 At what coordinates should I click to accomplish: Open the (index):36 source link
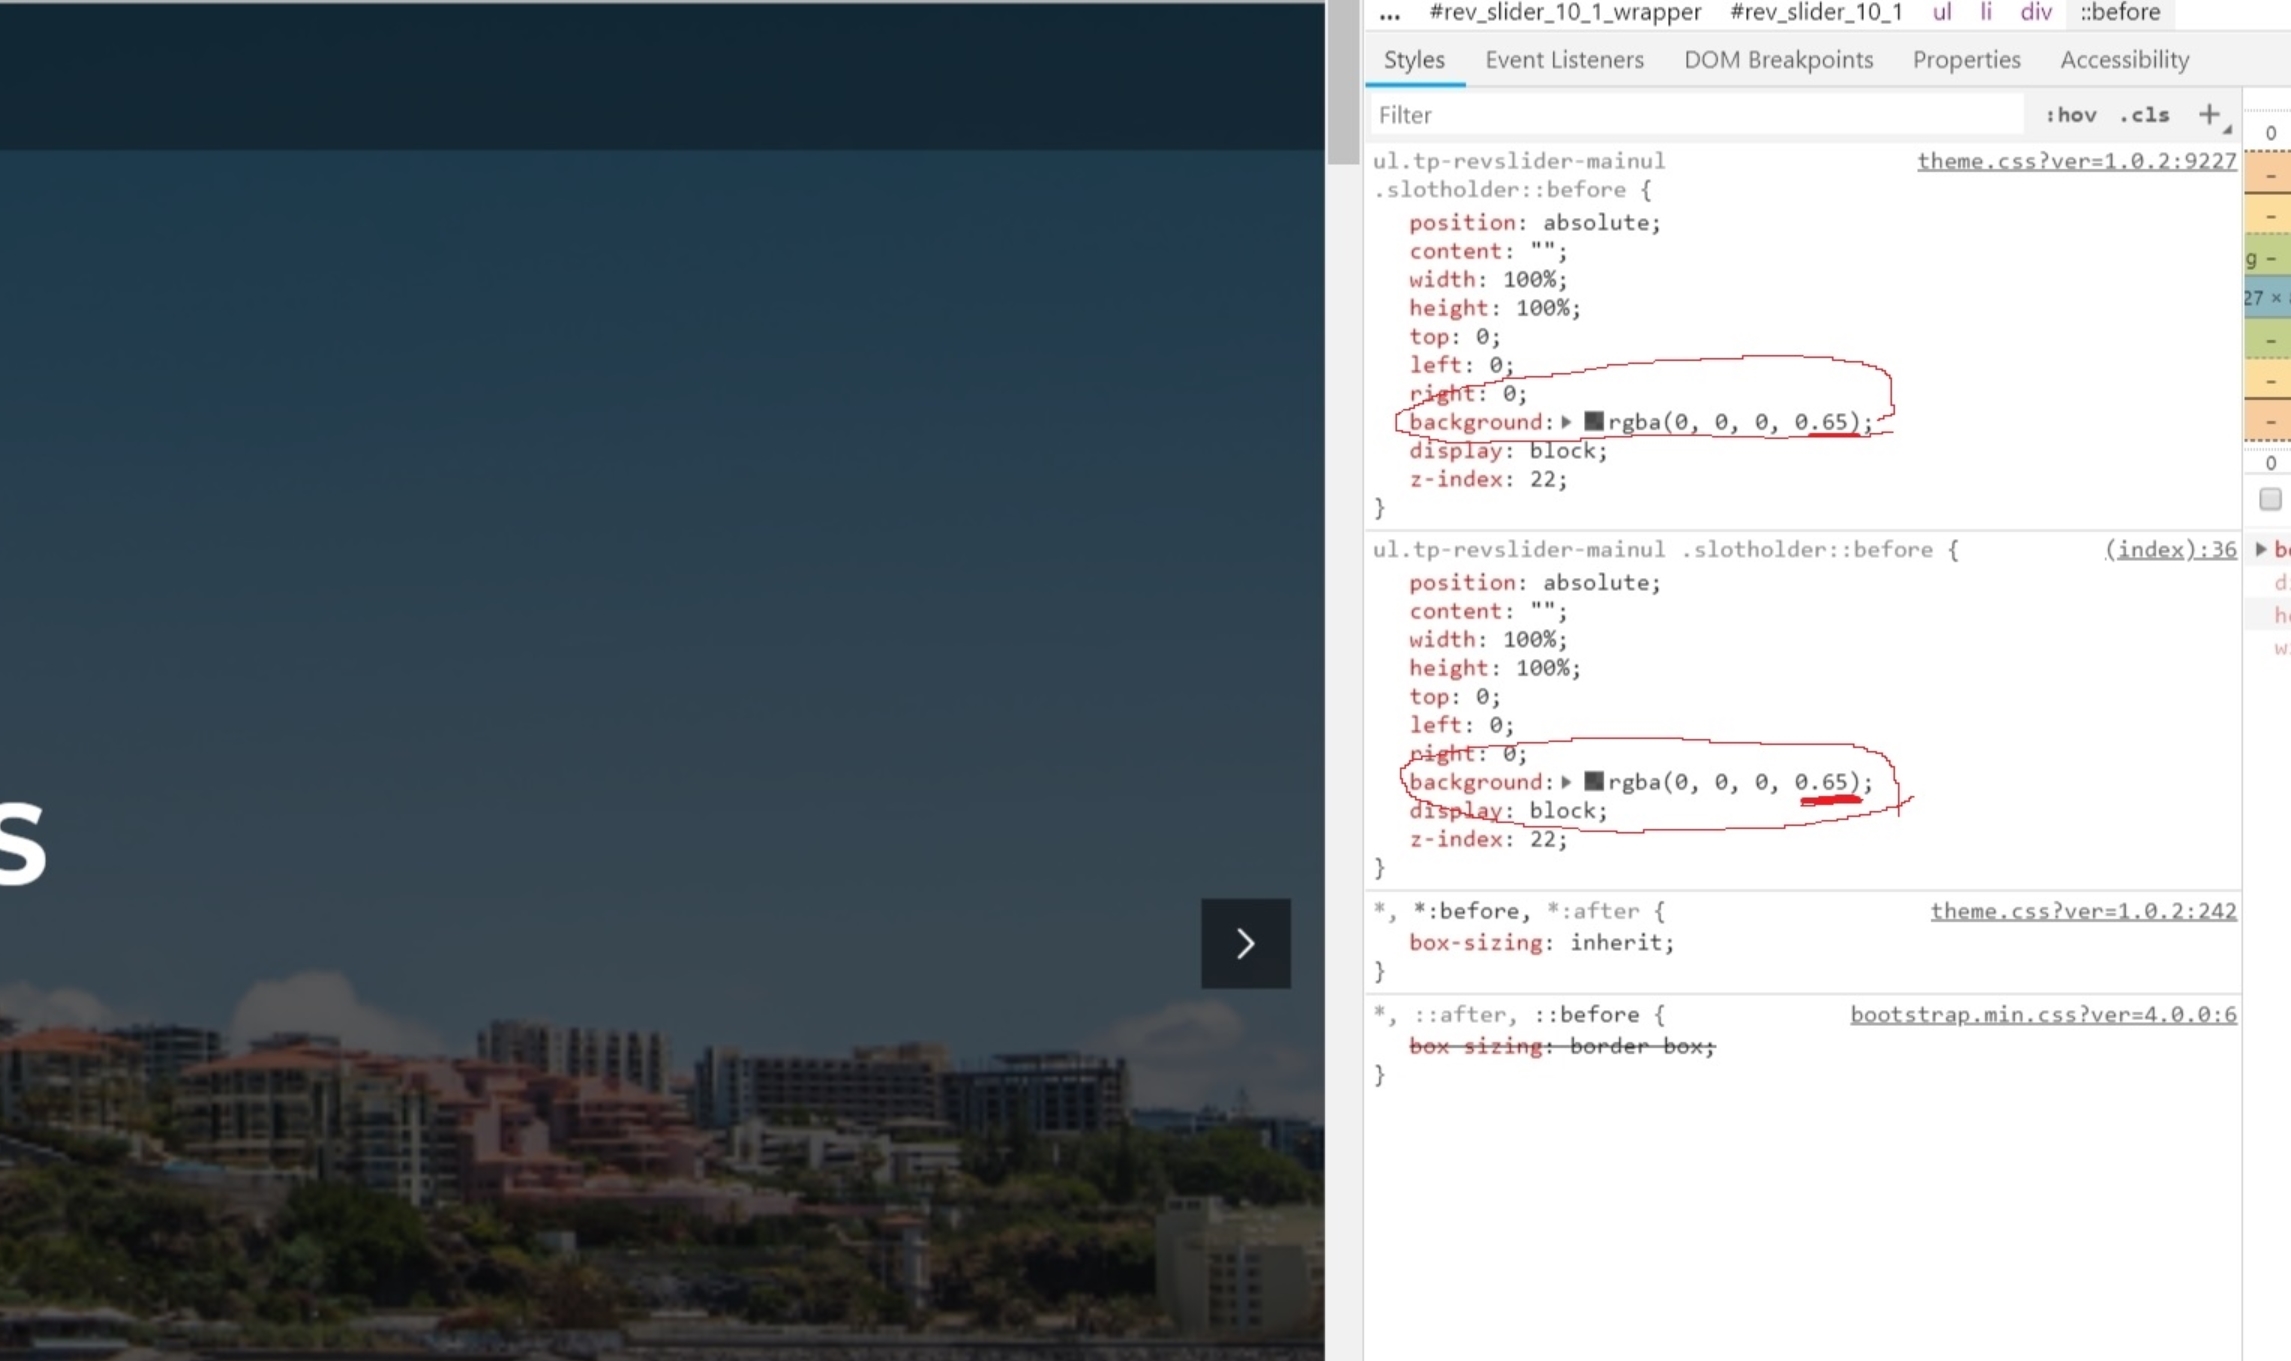click(2170, 549)
